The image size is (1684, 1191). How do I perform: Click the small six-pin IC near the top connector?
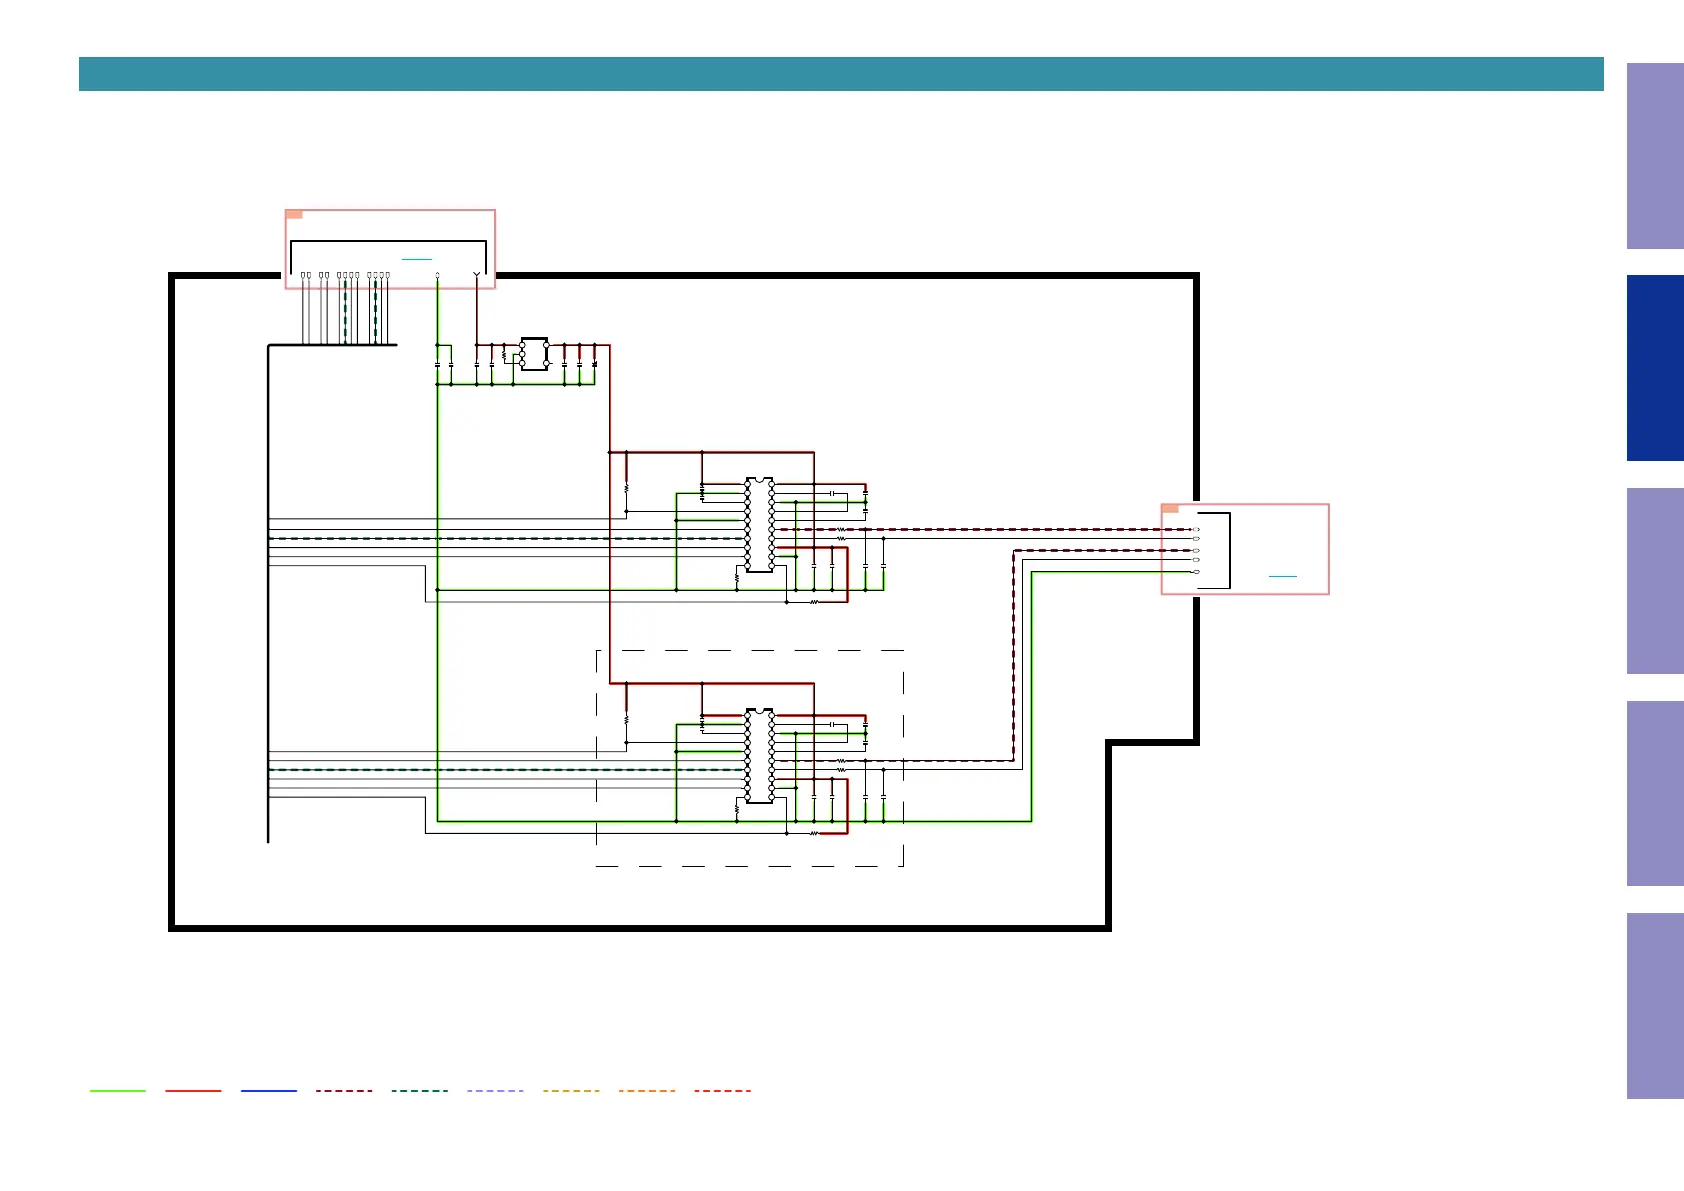click(x=534, y=354)
